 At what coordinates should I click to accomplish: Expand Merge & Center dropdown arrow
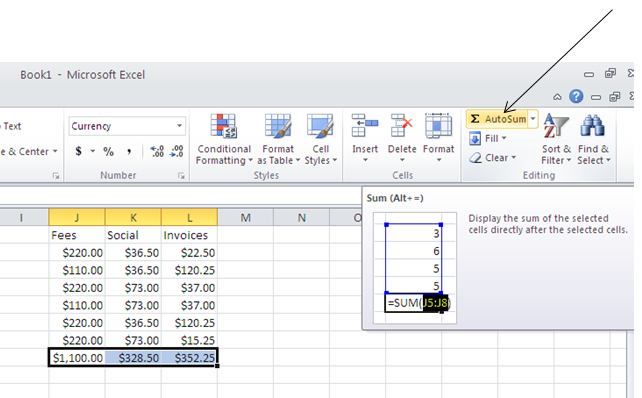pos(55,152)
